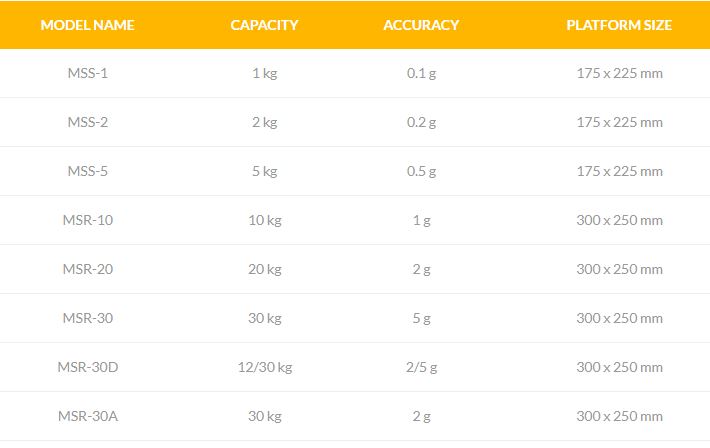
Task: Select the MSS-2 model name cell
Action: point(87,122)
